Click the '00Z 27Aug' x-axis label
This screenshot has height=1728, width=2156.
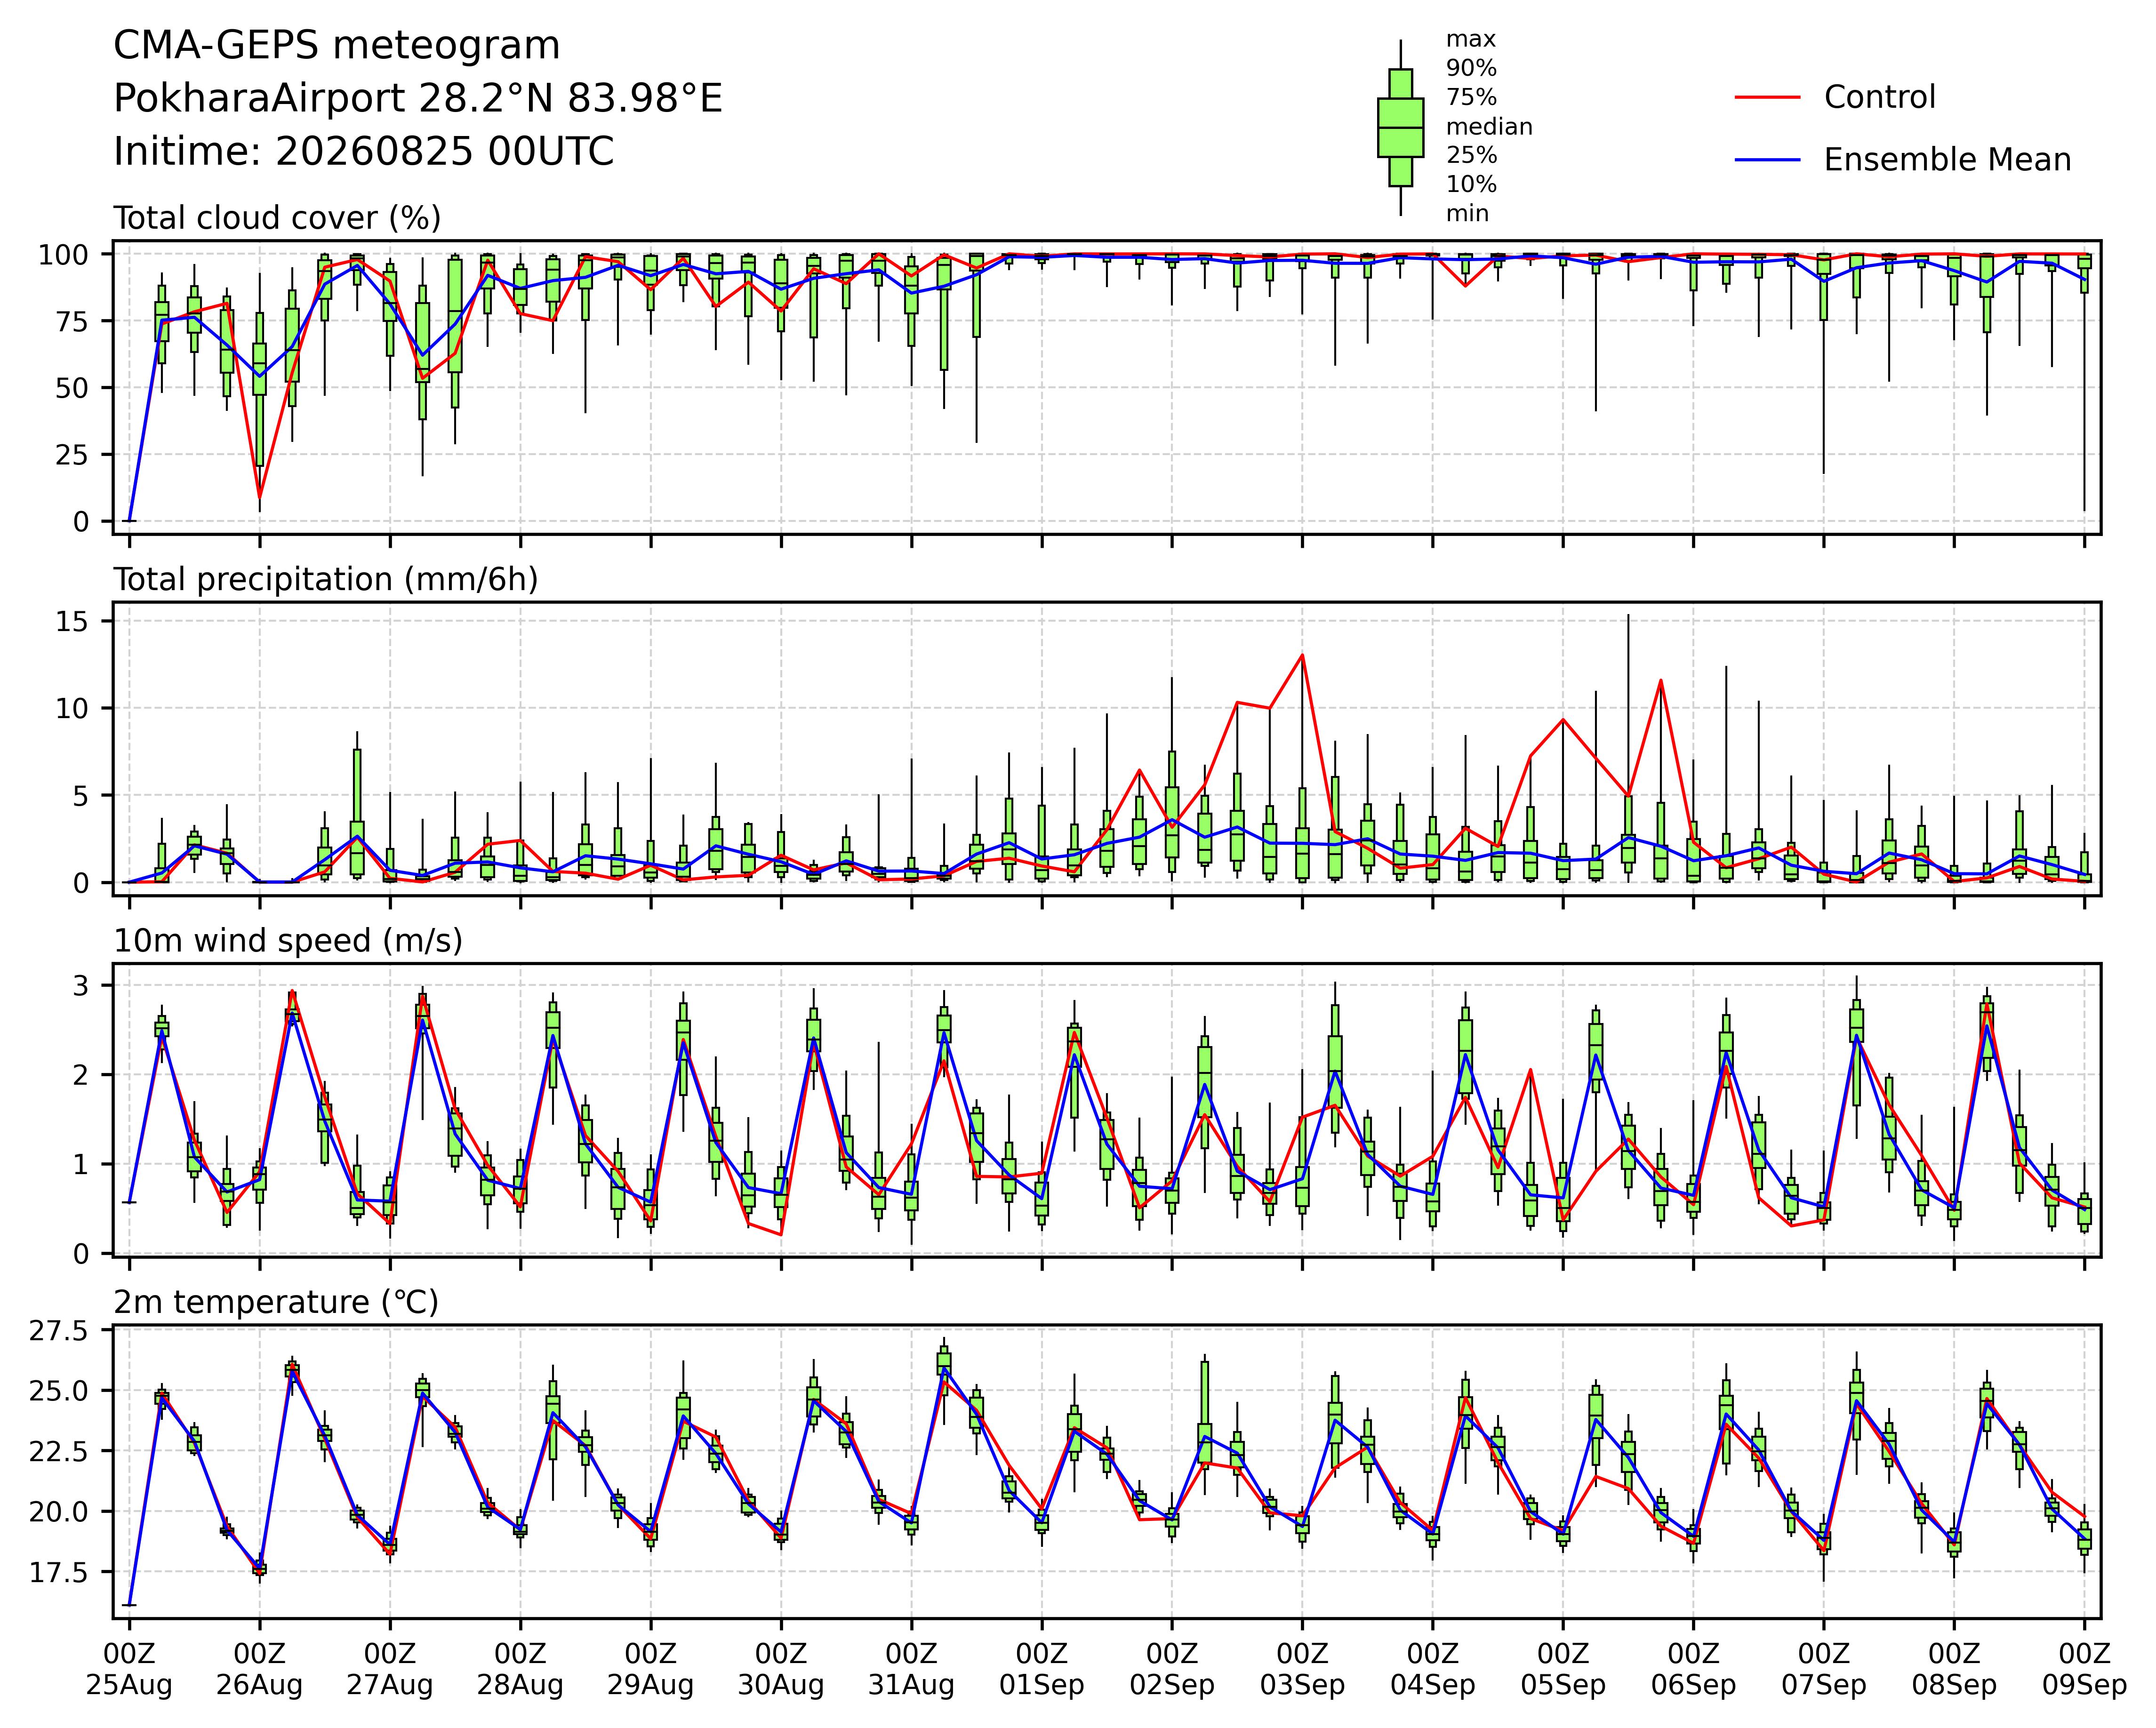pos(390,1669)
